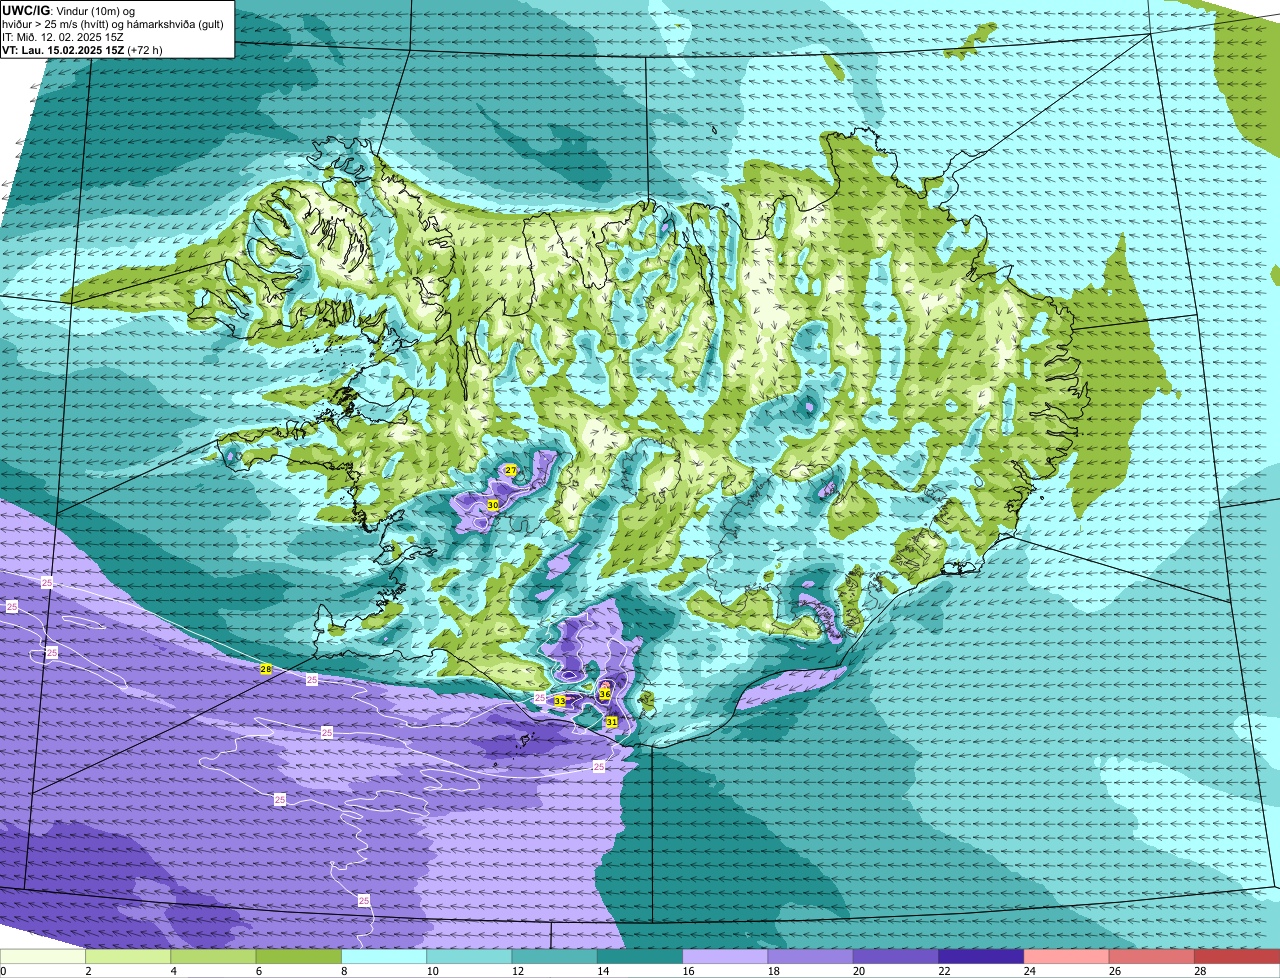Select the 18–20 m/s purple scale swatch
The image size is (1280, 978).
(811, 956)
